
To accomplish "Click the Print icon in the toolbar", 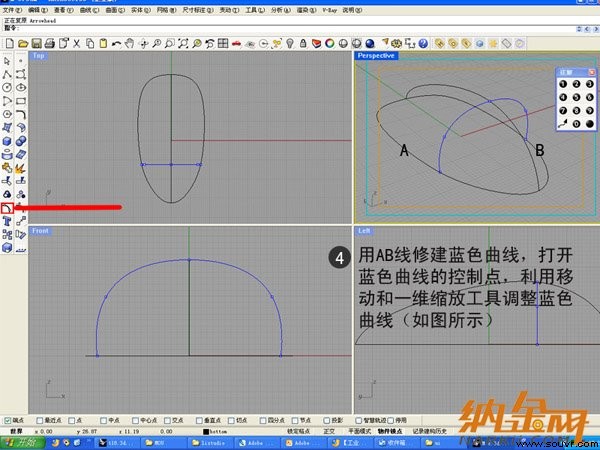I will pos(50,44).
